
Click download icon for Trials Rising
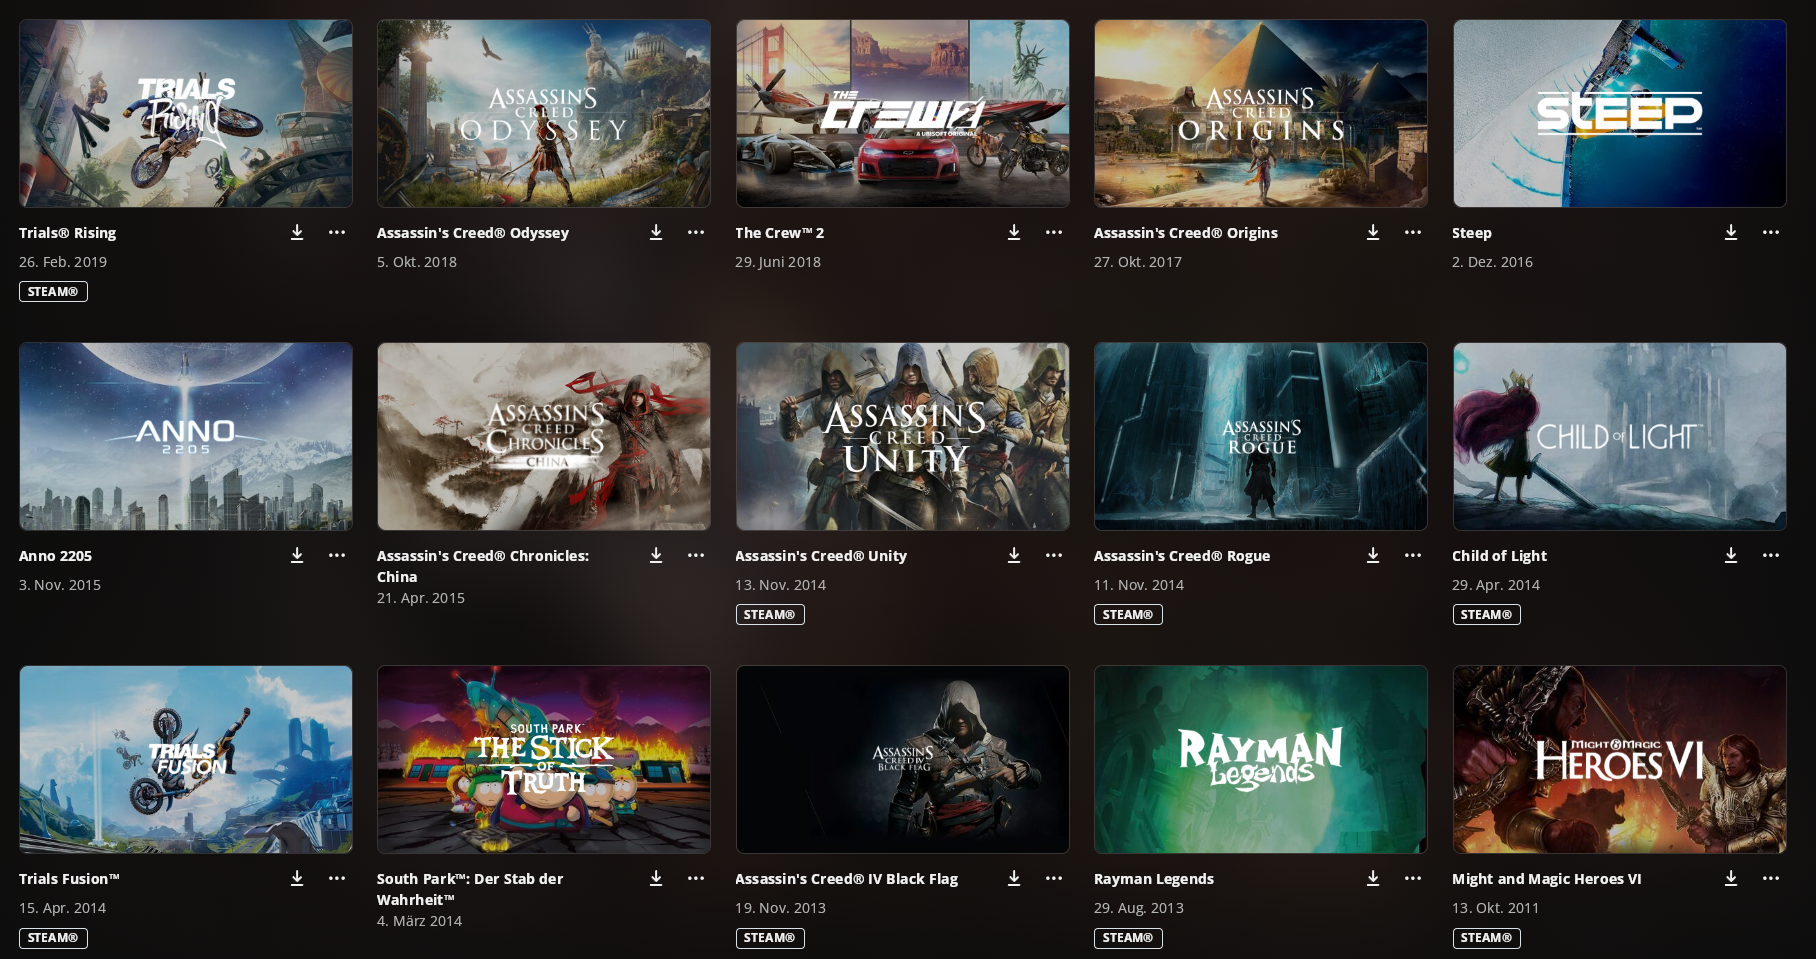pos(297,232)
